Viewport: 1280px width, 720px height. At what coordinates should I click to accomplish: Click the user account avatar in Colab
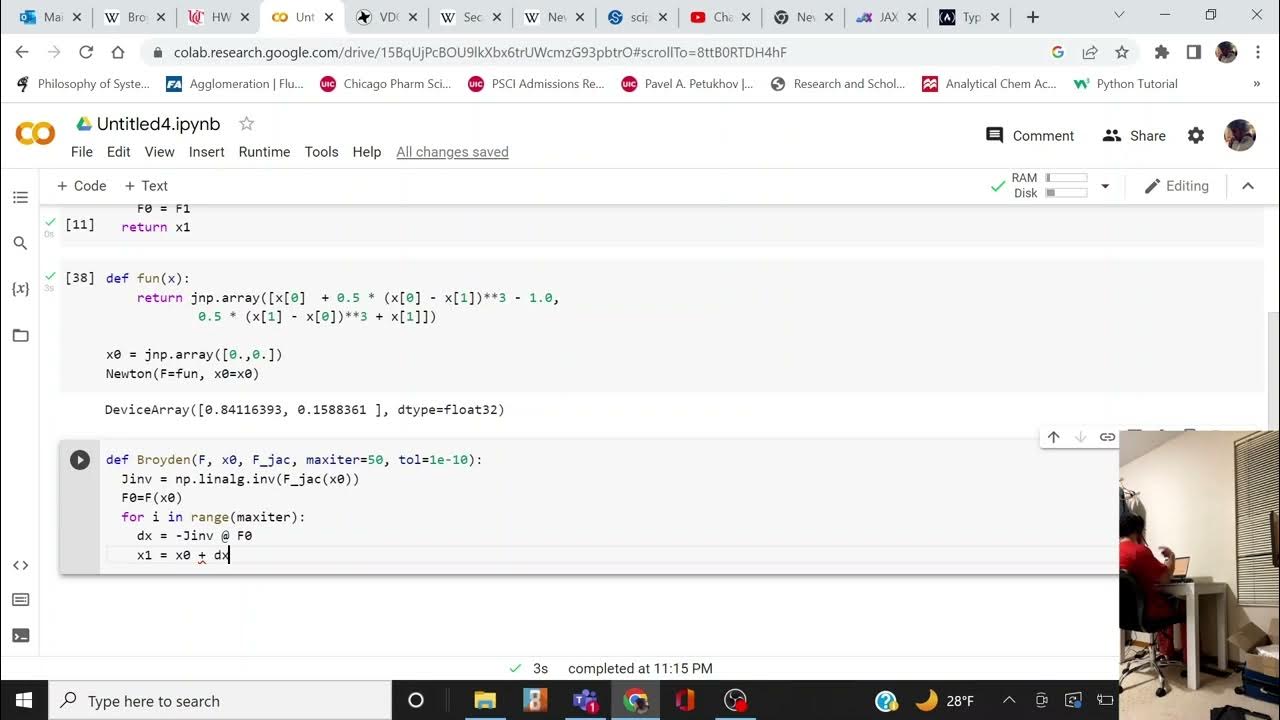[1240, 136]
